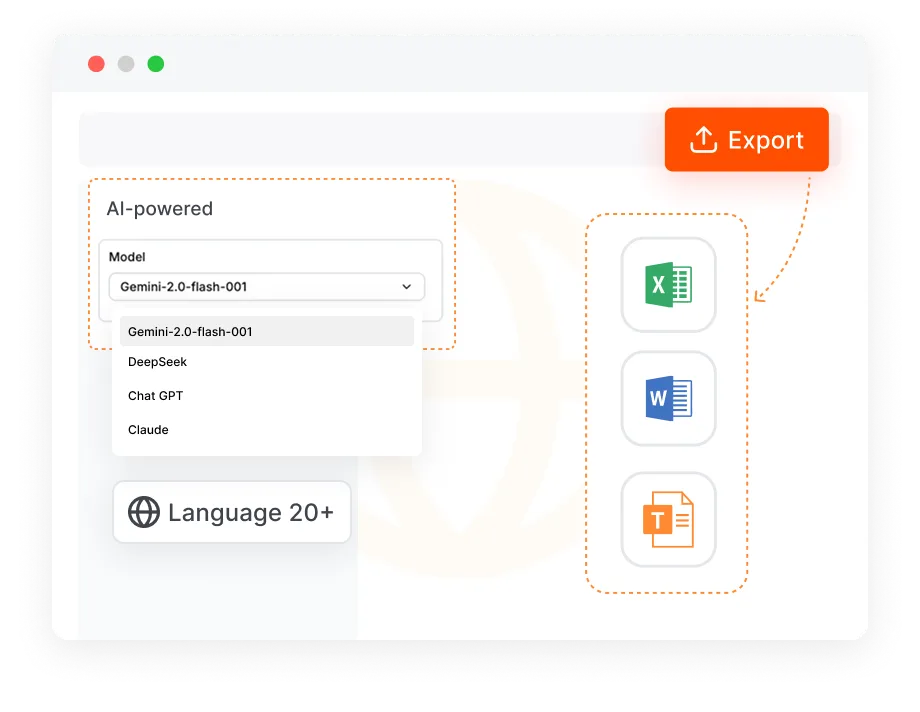The height and width of the screenshot is (712, 920).
Task: Click the grey minimize window dot
Action: click(x=126, y=64)
